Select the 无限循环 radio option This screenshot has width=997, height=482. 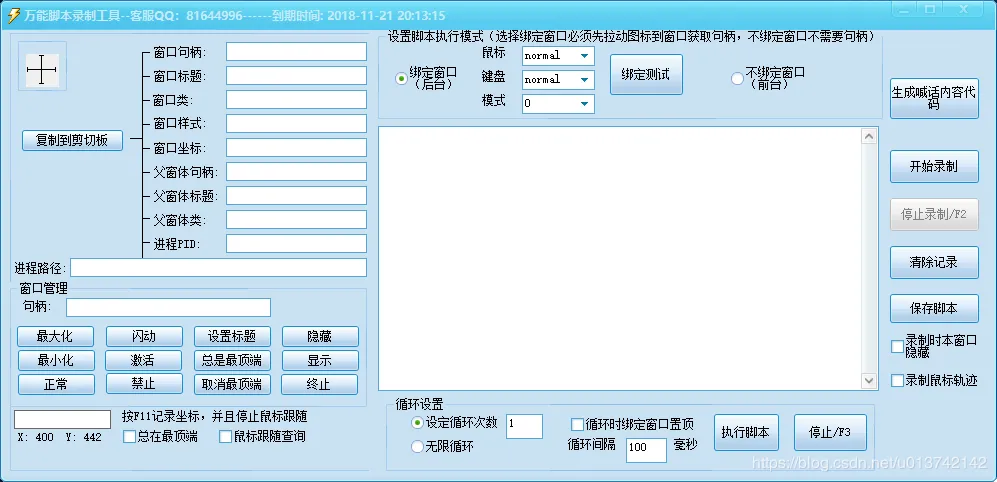pyautogui.click(x=417, y=447)
